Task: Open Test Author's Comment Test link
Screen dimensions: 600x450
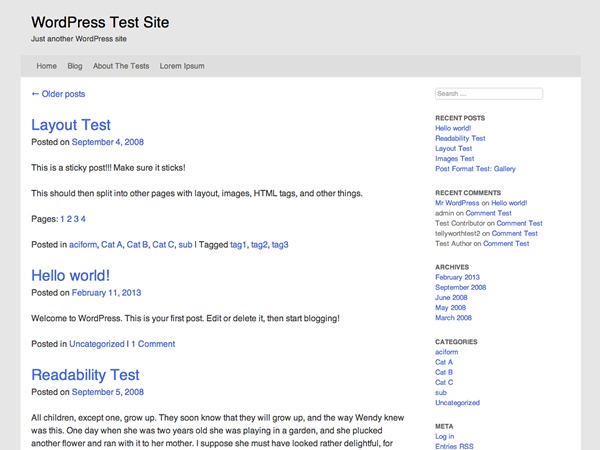Action: (506, 243)
